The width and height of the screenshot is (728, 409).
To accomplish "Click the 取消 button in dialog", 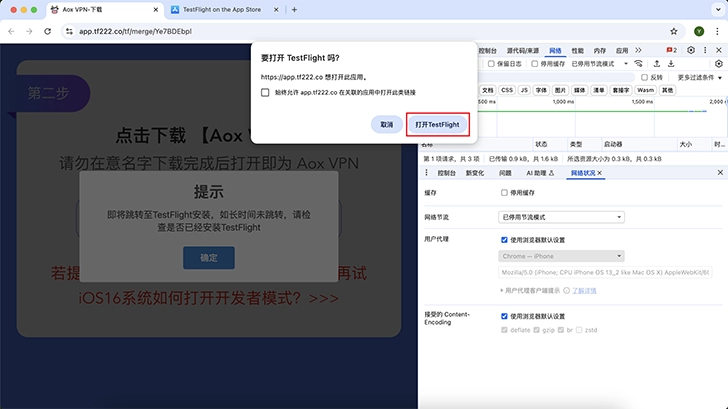I will (386, 124).
